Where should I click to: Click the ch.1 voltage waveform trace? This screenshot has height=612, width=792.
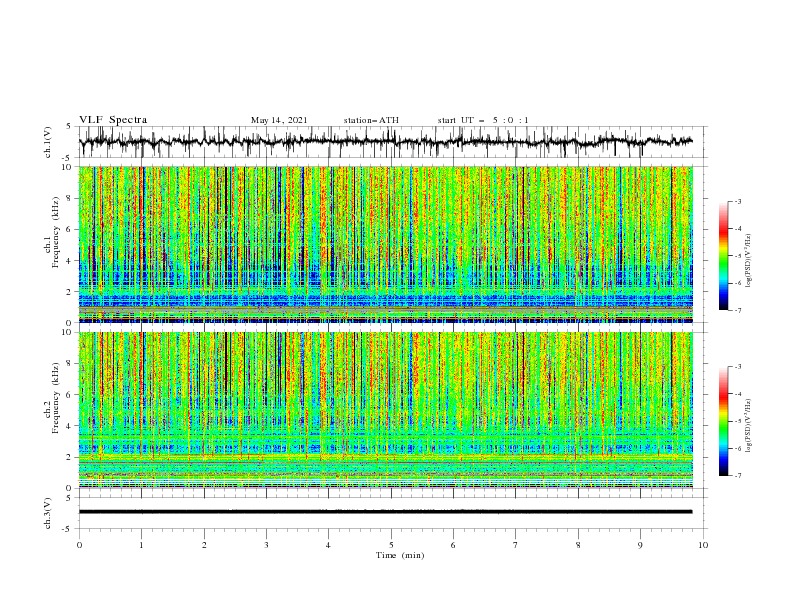point(385,141)
